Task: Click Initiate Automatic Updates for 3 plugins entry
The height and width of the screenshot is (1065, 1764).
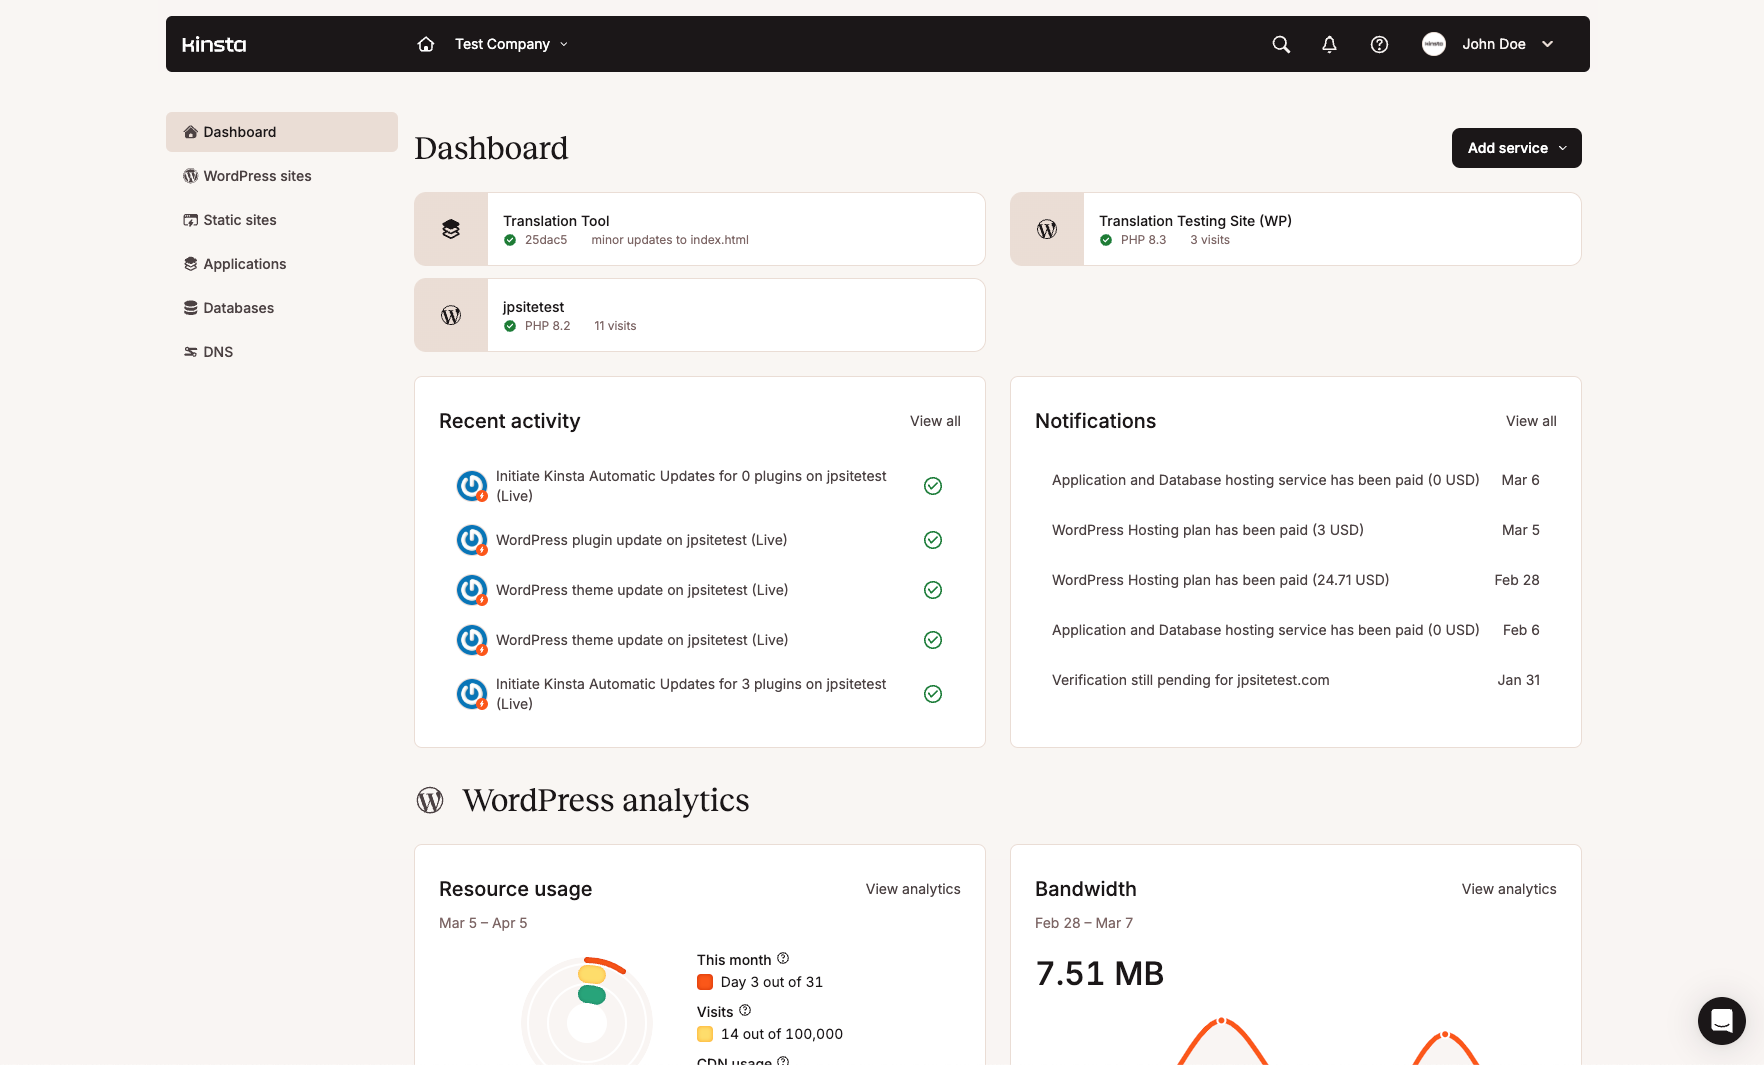Action: [700, 694]
